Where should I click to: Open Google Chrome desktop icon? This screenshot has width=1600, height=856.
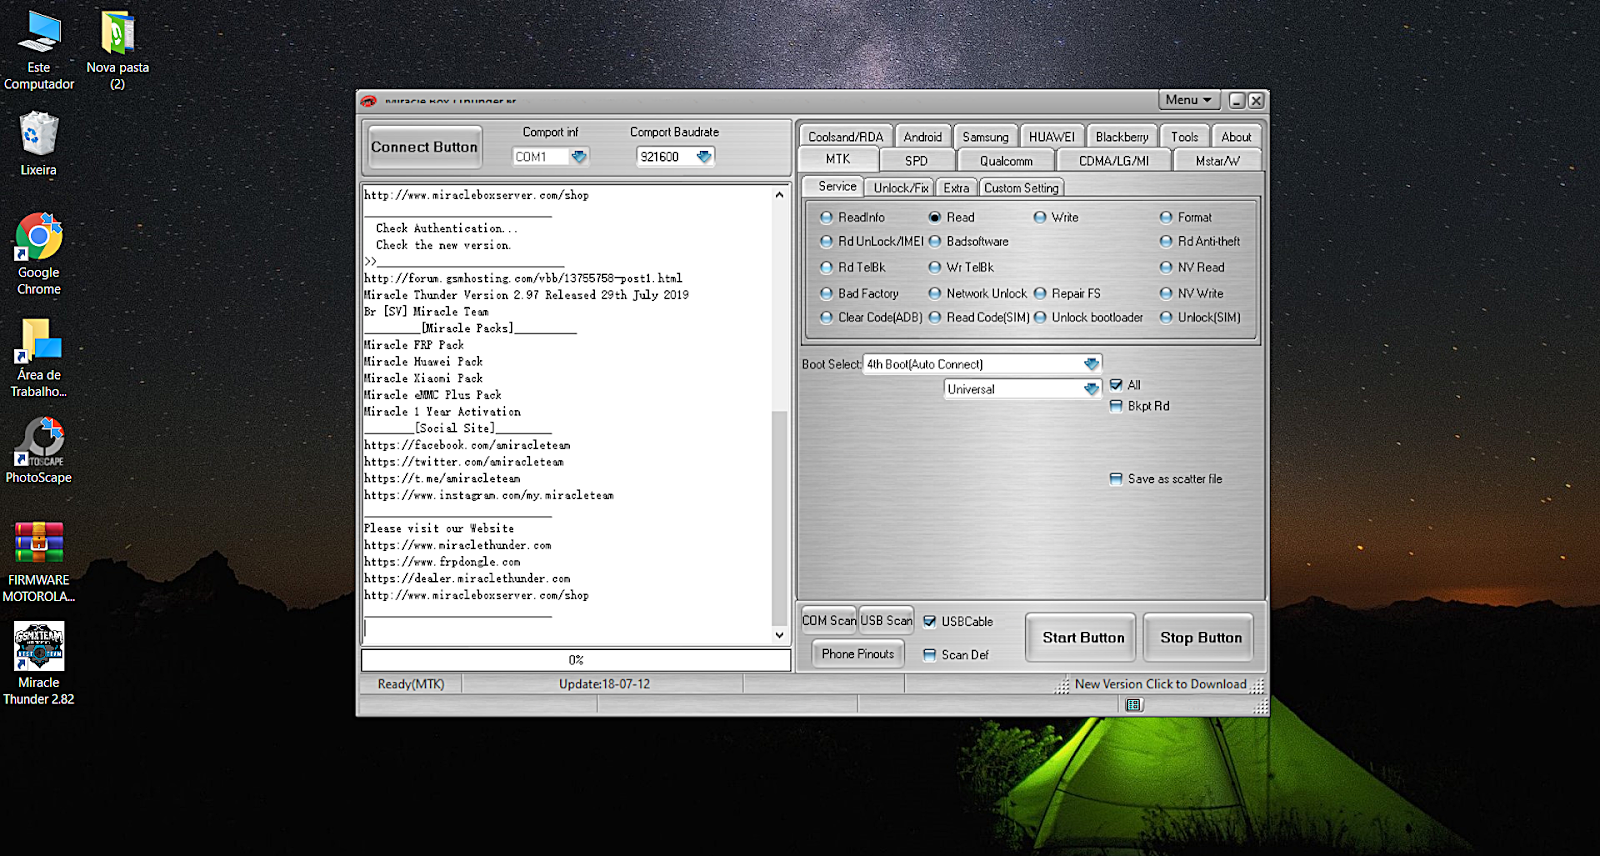point(39,239)
